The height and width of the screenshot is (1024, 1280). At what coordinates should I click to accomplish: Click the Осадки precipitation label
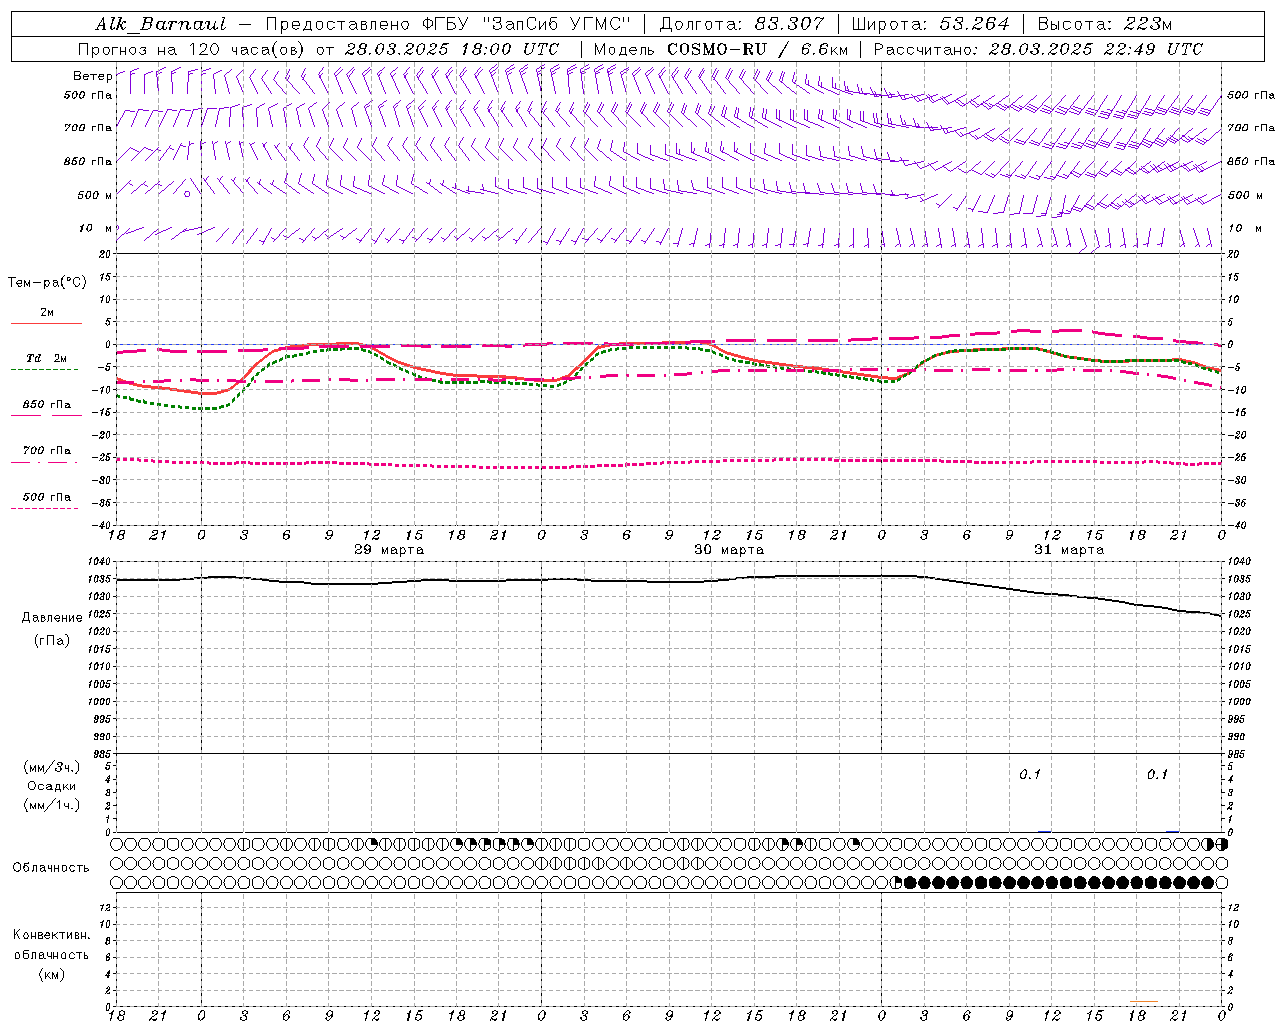pos(51,786)
